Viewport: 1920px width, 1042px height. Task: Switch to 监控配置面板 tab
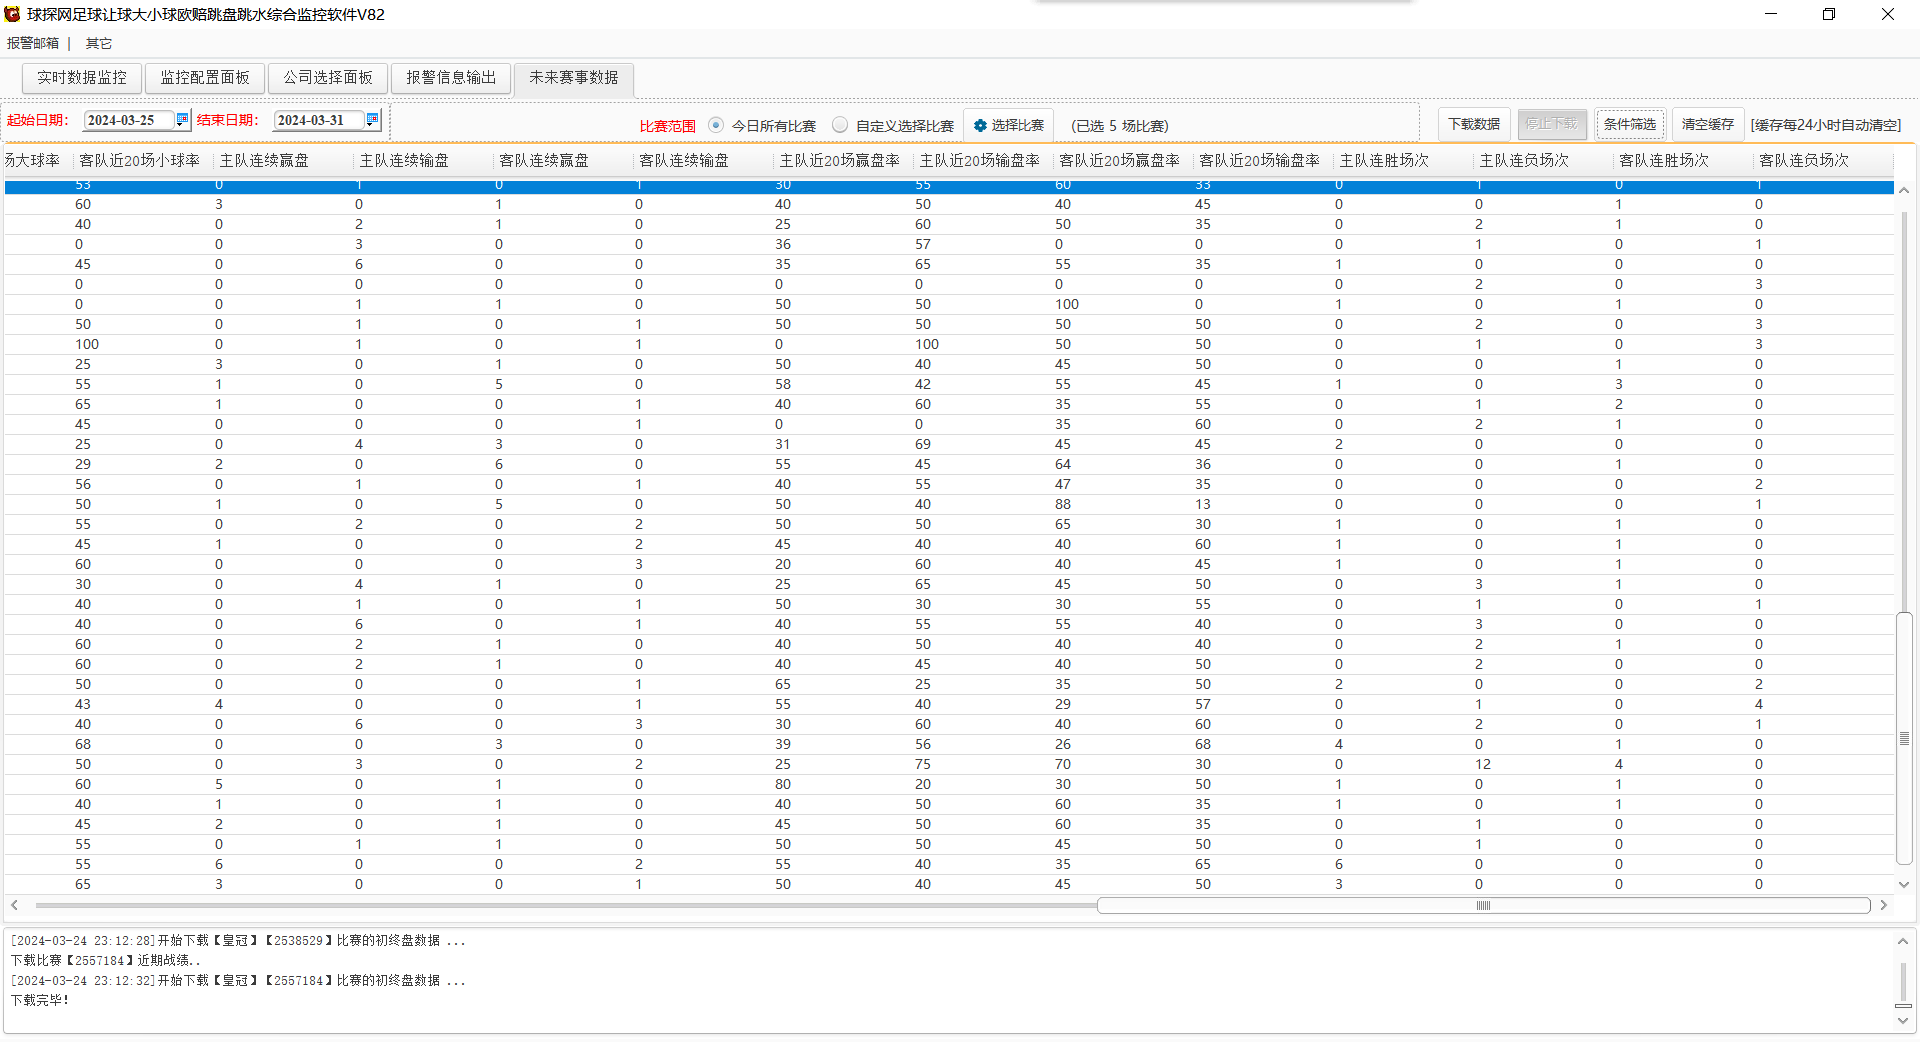click(x=205, y=78)
